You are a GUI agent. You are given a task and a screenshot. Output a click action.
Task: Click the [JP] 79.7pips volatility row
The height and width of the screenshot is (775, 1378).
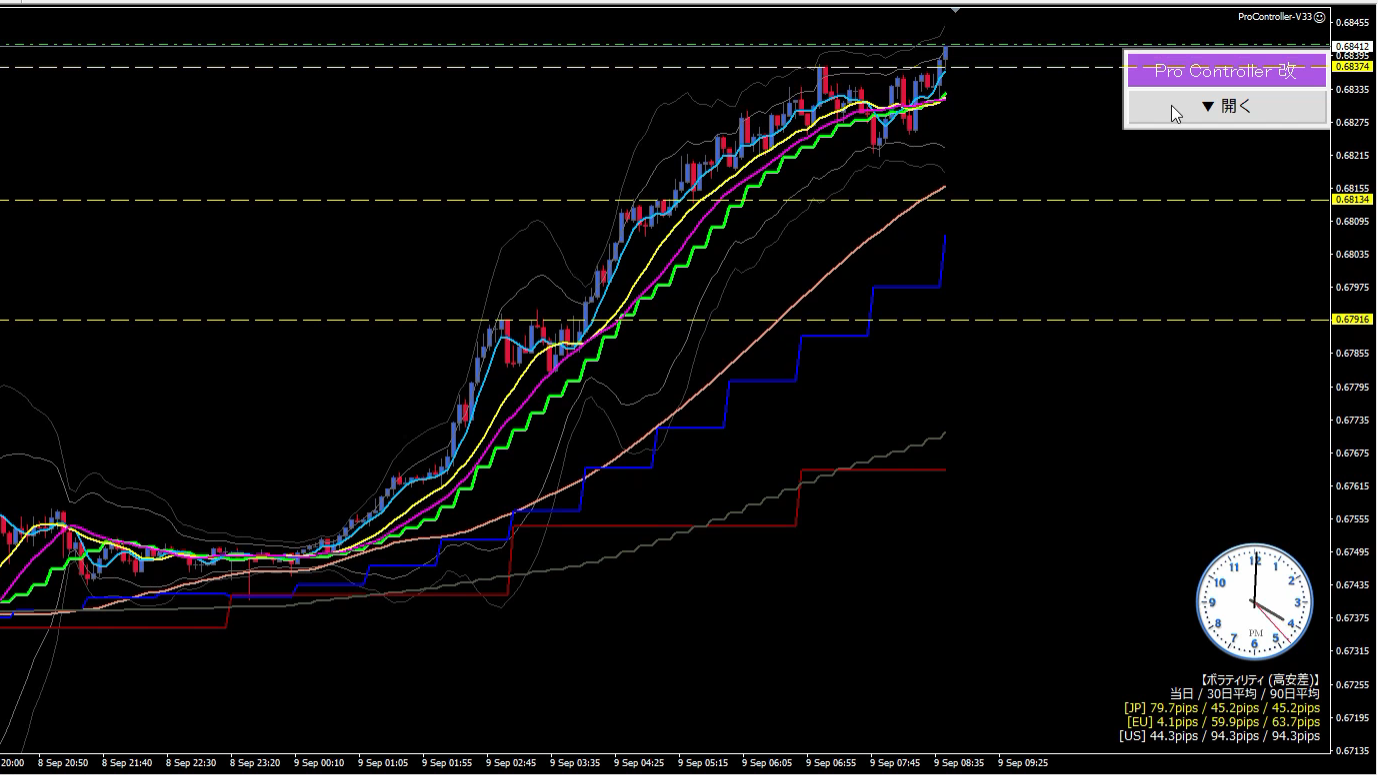tap(1222, 707)
